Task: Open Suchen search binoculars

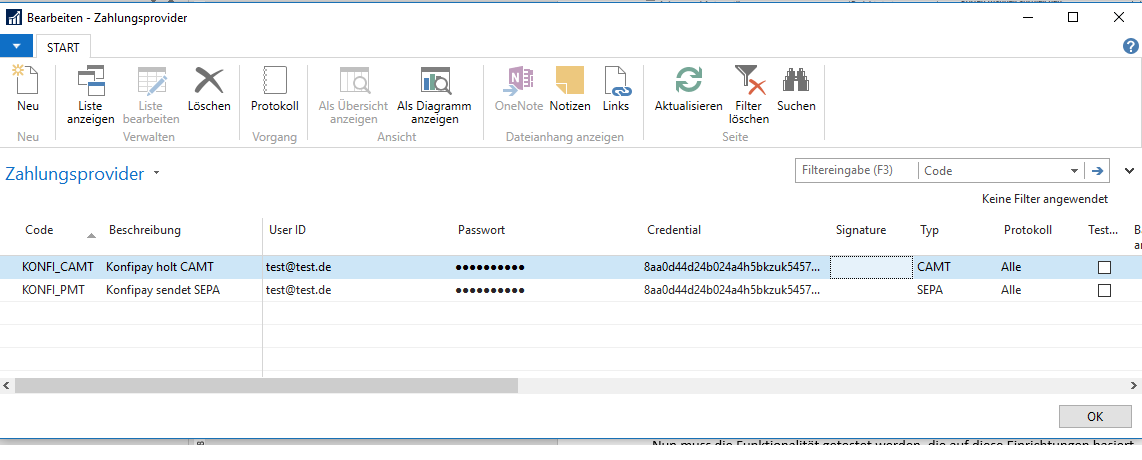Action: coord(796,90)
